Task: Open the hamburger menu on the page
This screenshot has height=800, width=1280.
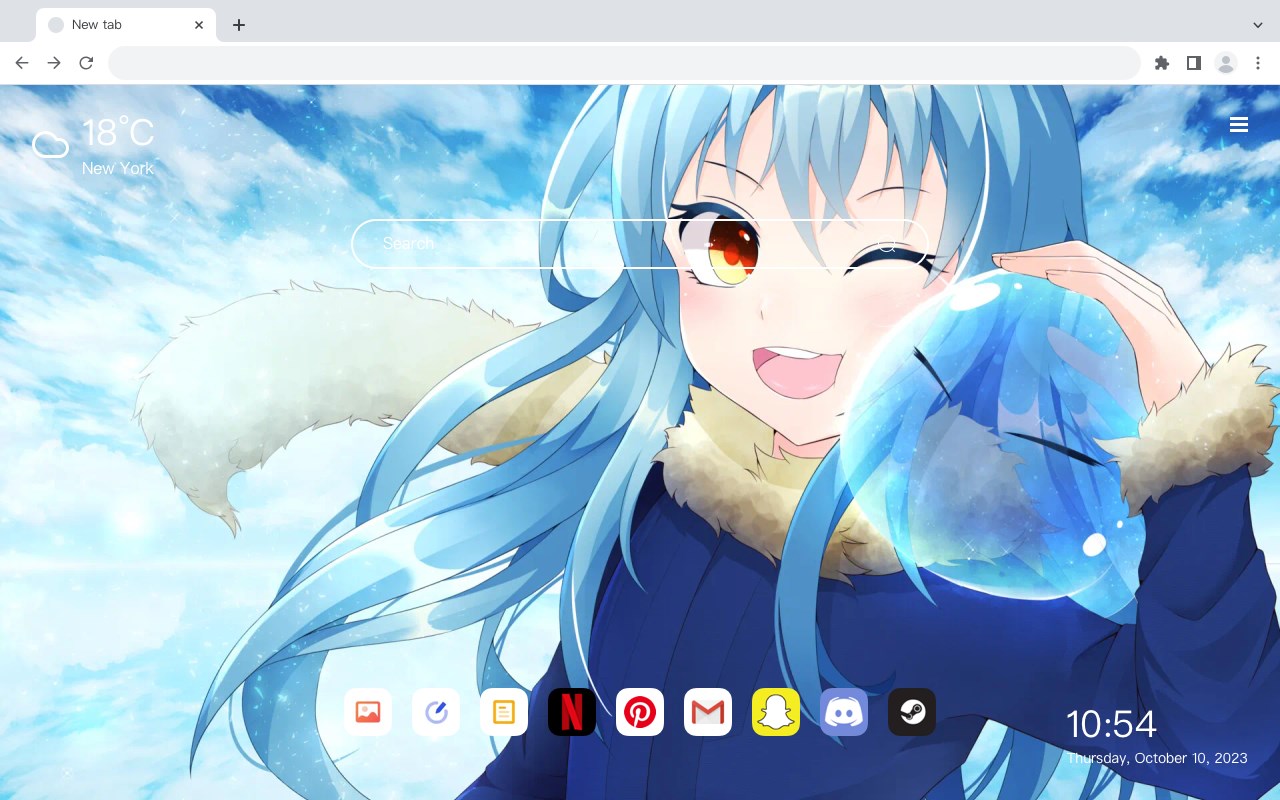Action: coord(1239,125)
